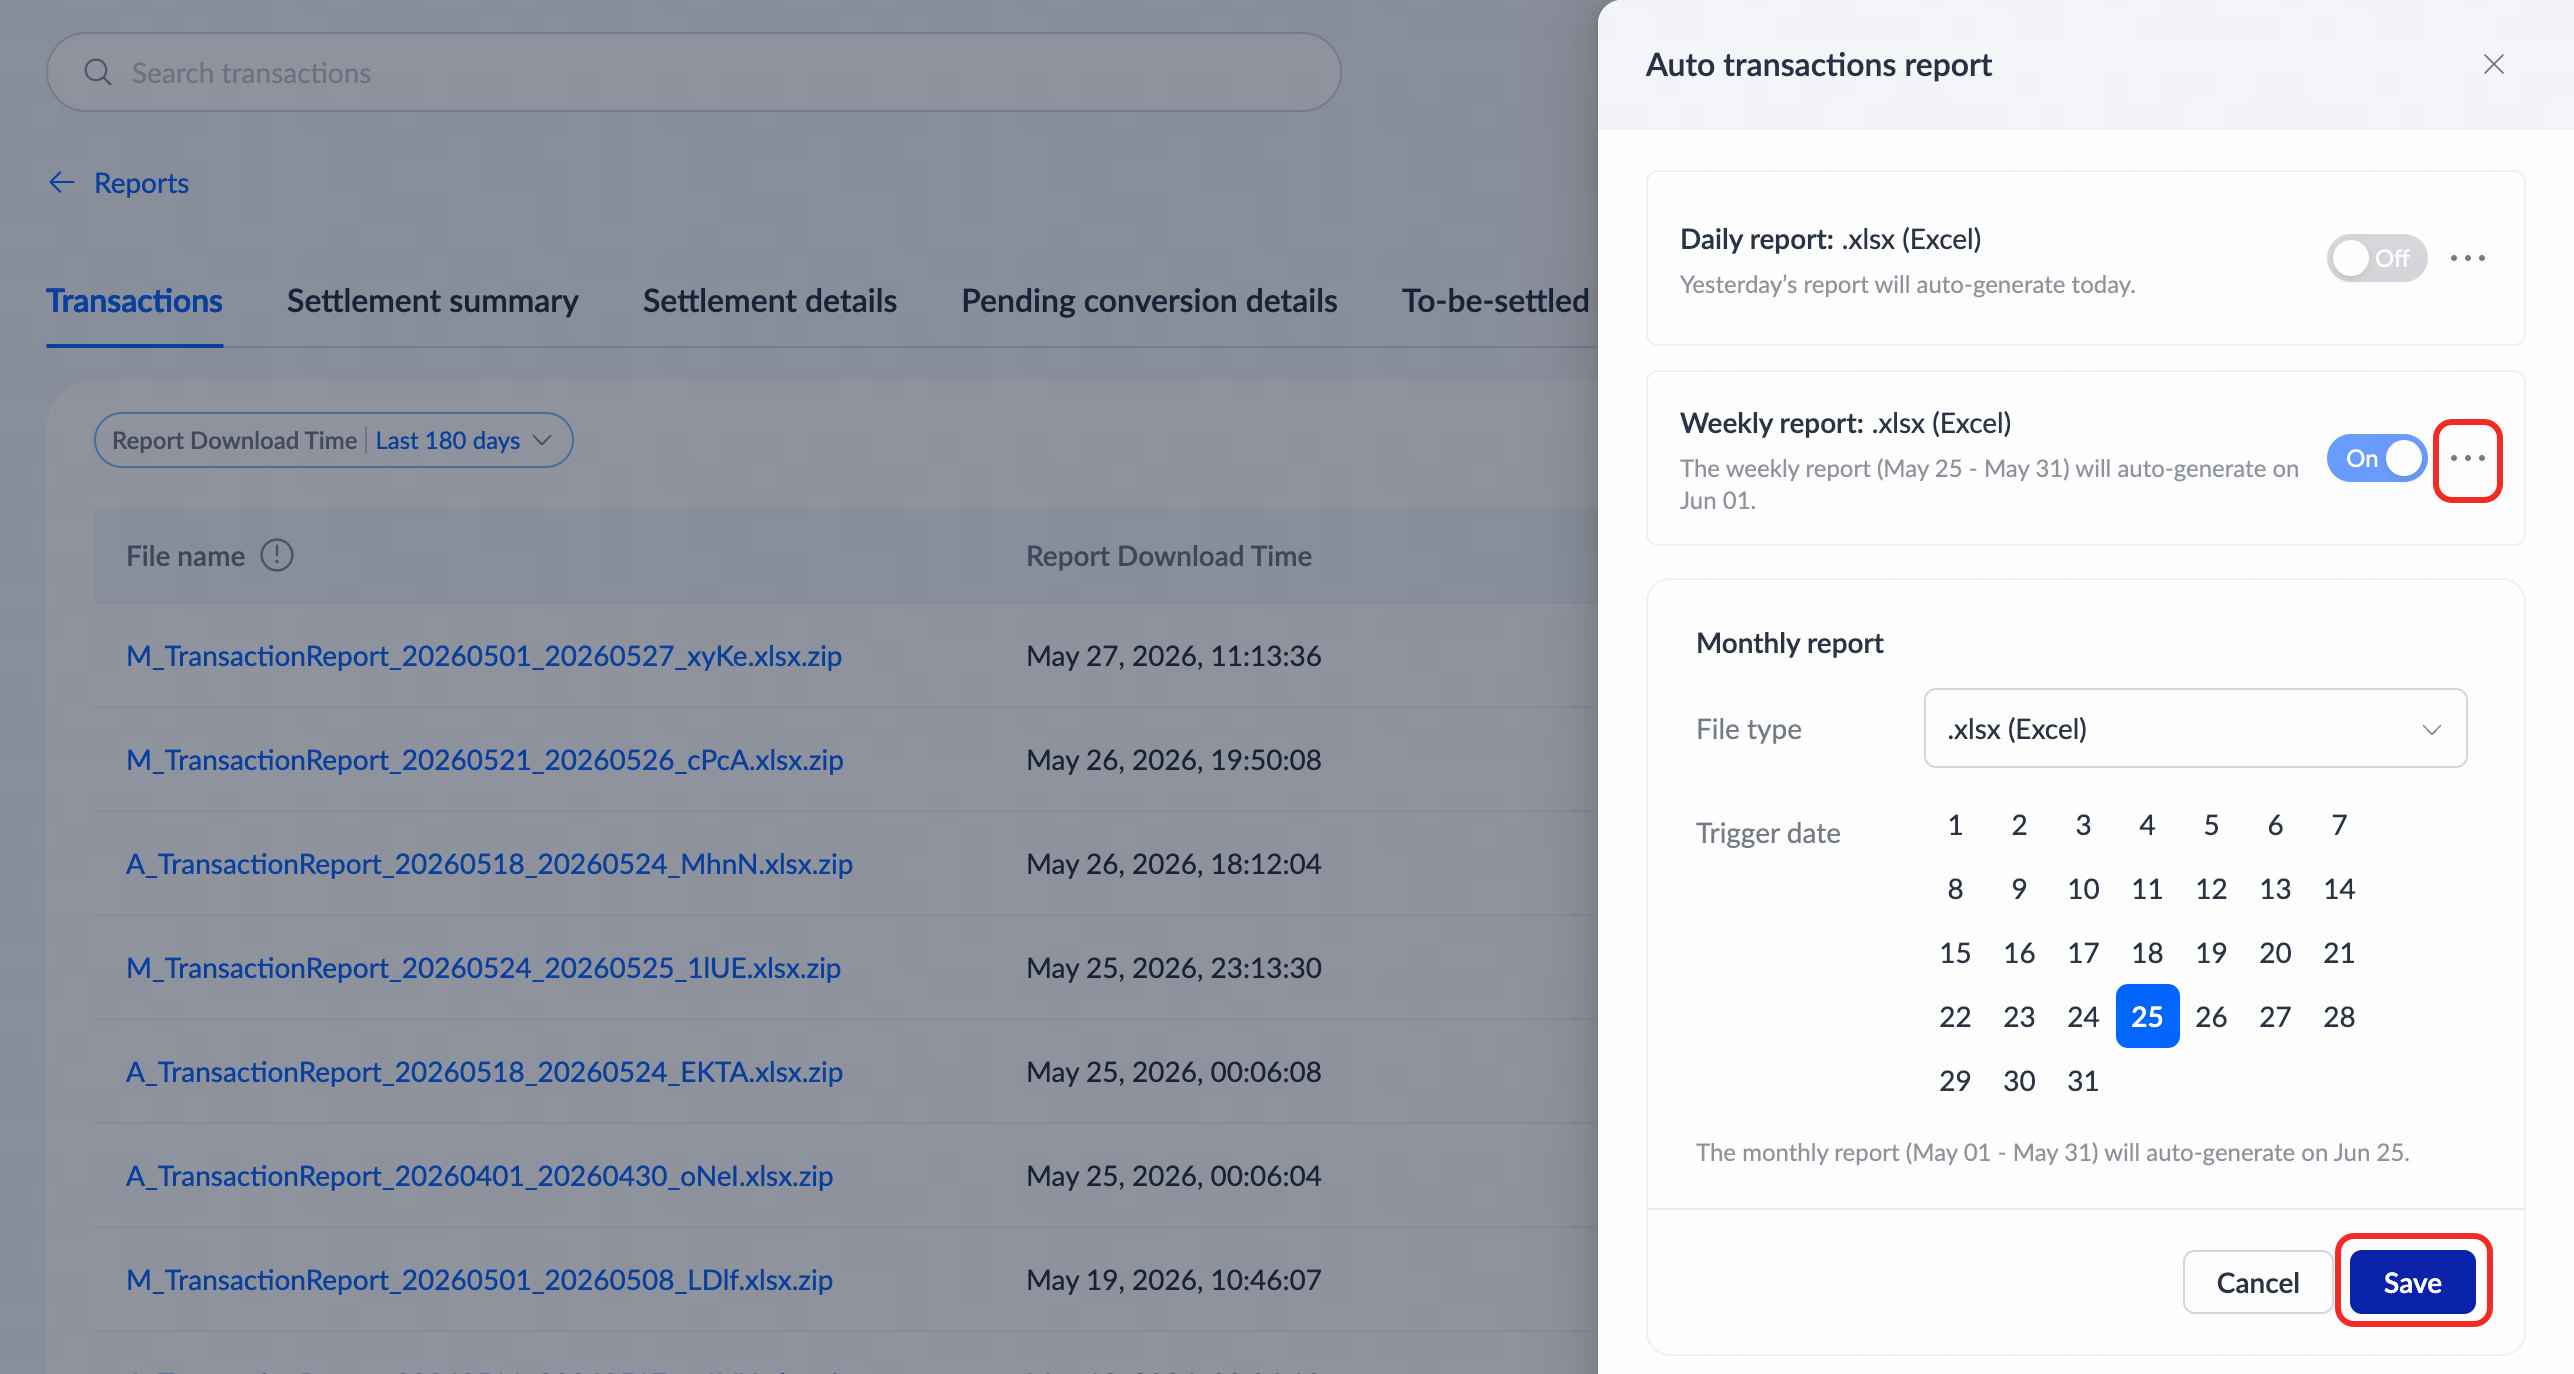Viewport: 2574px width, 1374px height.
Task: Save the monthly report settings
Action: tap(2412, 1282)
